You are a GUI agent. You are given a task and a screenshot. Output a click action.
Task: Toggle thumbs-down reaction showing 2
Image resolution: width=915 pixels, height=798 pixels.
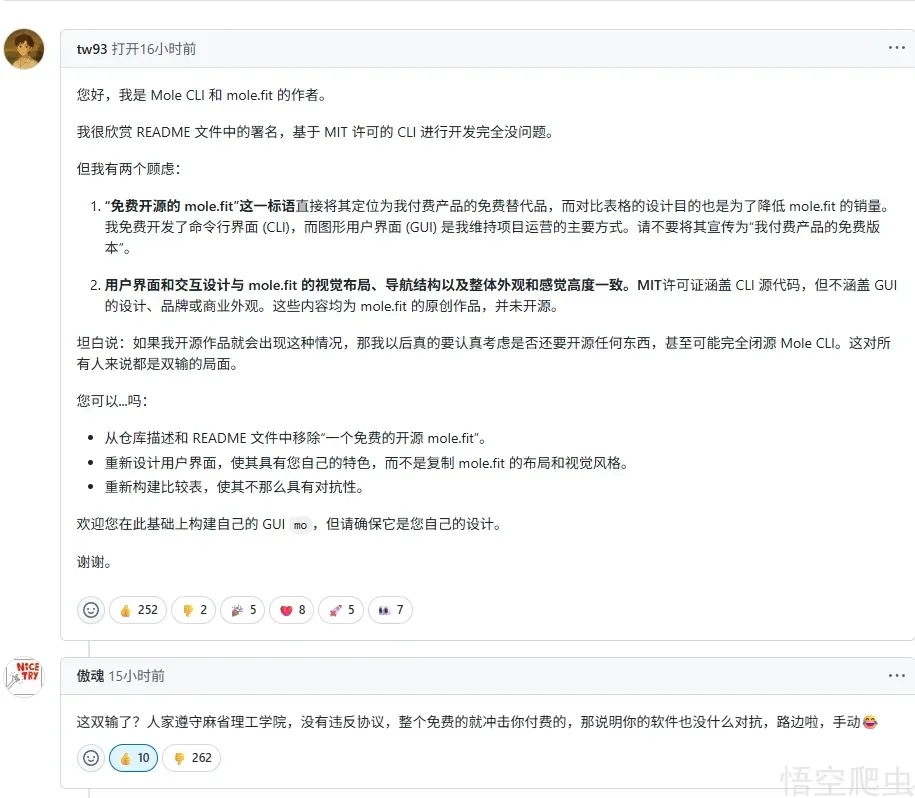[194, 610]
